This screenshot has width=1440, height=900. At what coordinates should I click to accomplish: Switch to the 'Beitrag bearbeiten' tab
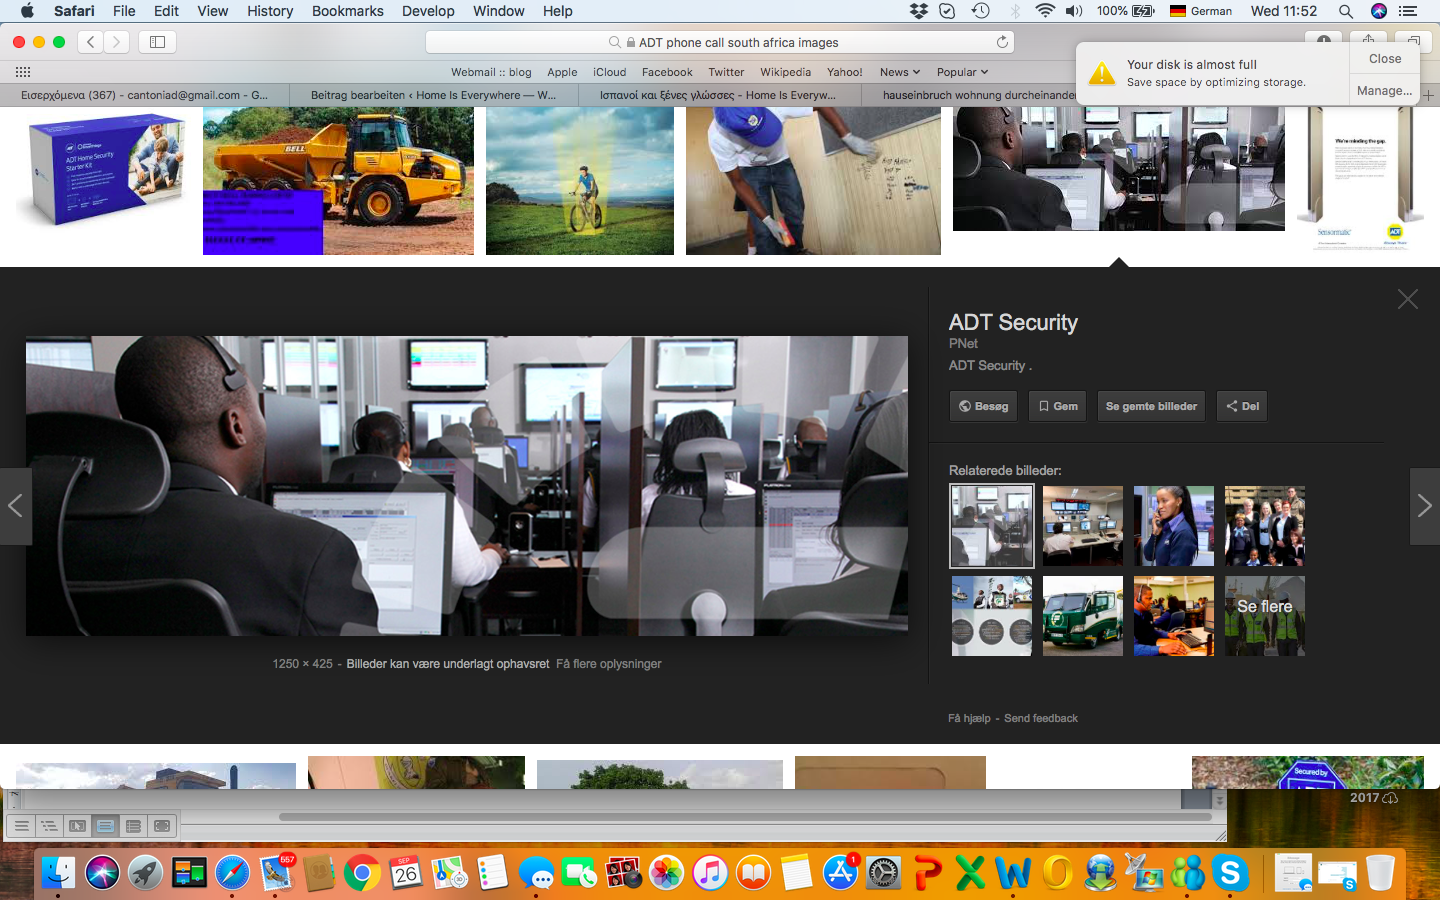pos(433,95)
